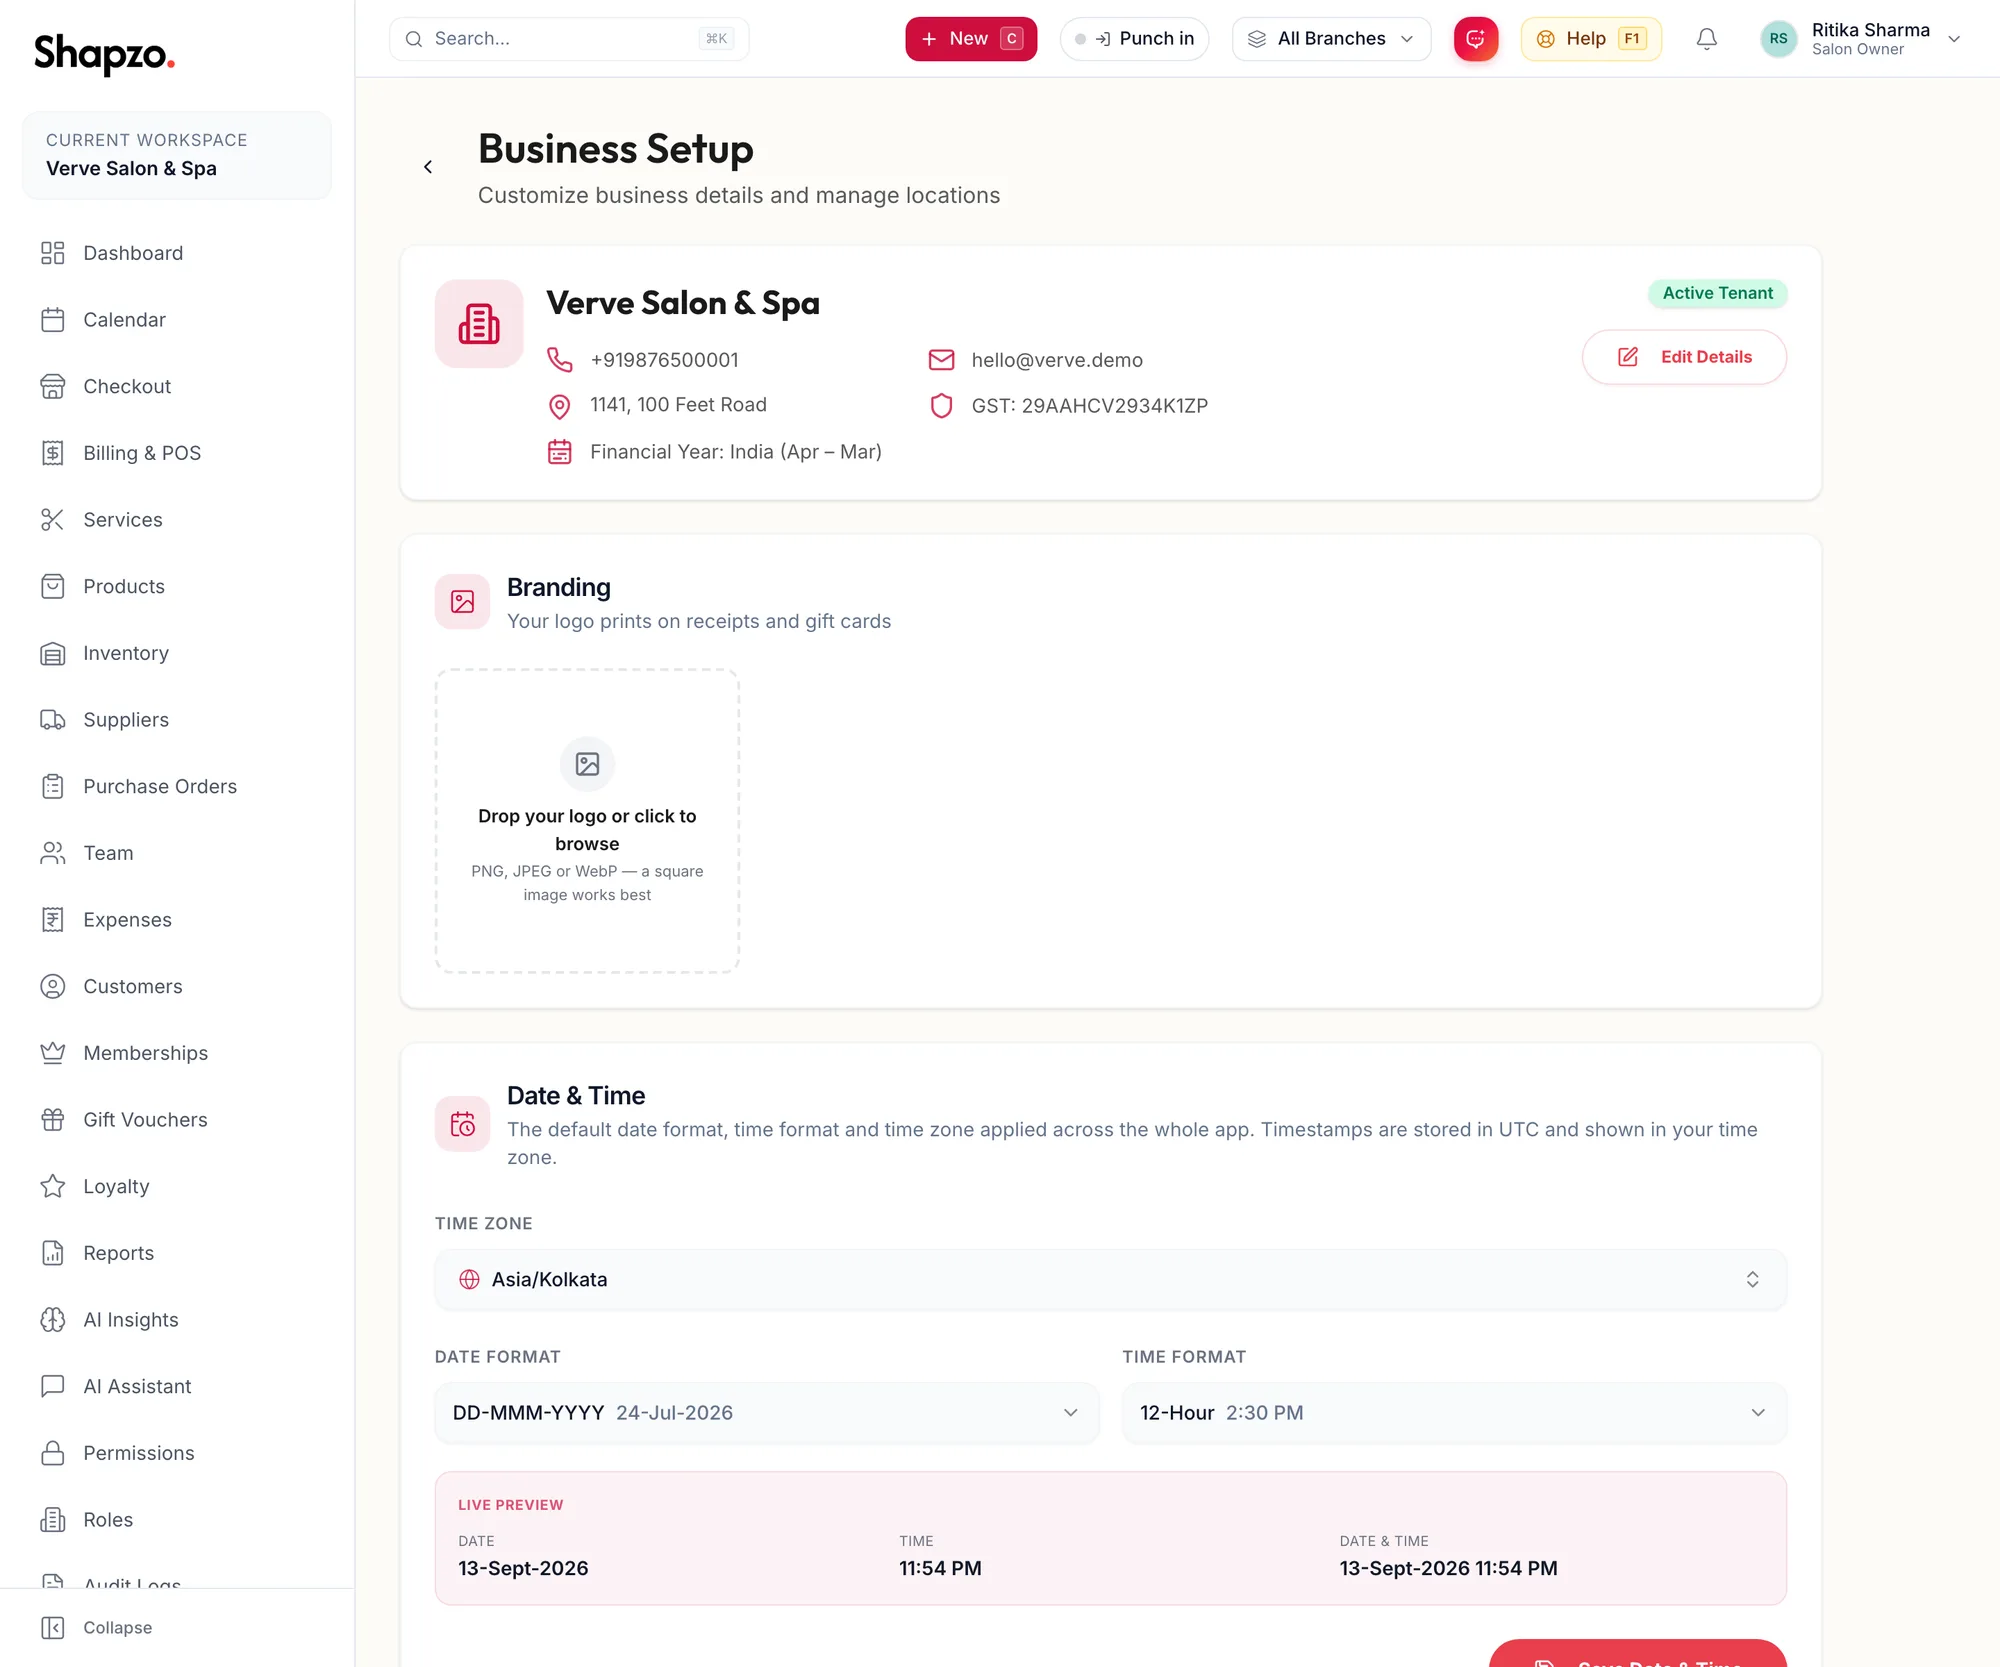Open the All Branches dropdown

[x=1331, y=39]
